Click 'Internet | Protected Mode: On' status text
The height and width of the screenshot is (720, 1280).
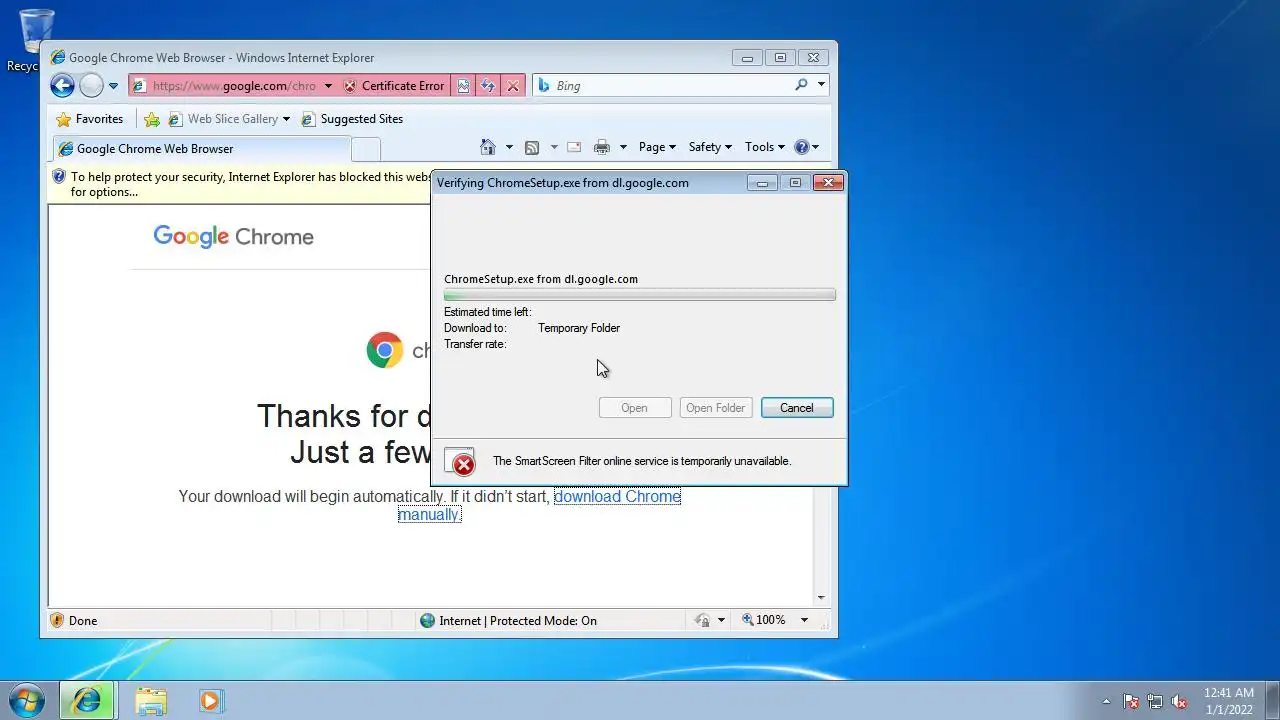[518, 621]
